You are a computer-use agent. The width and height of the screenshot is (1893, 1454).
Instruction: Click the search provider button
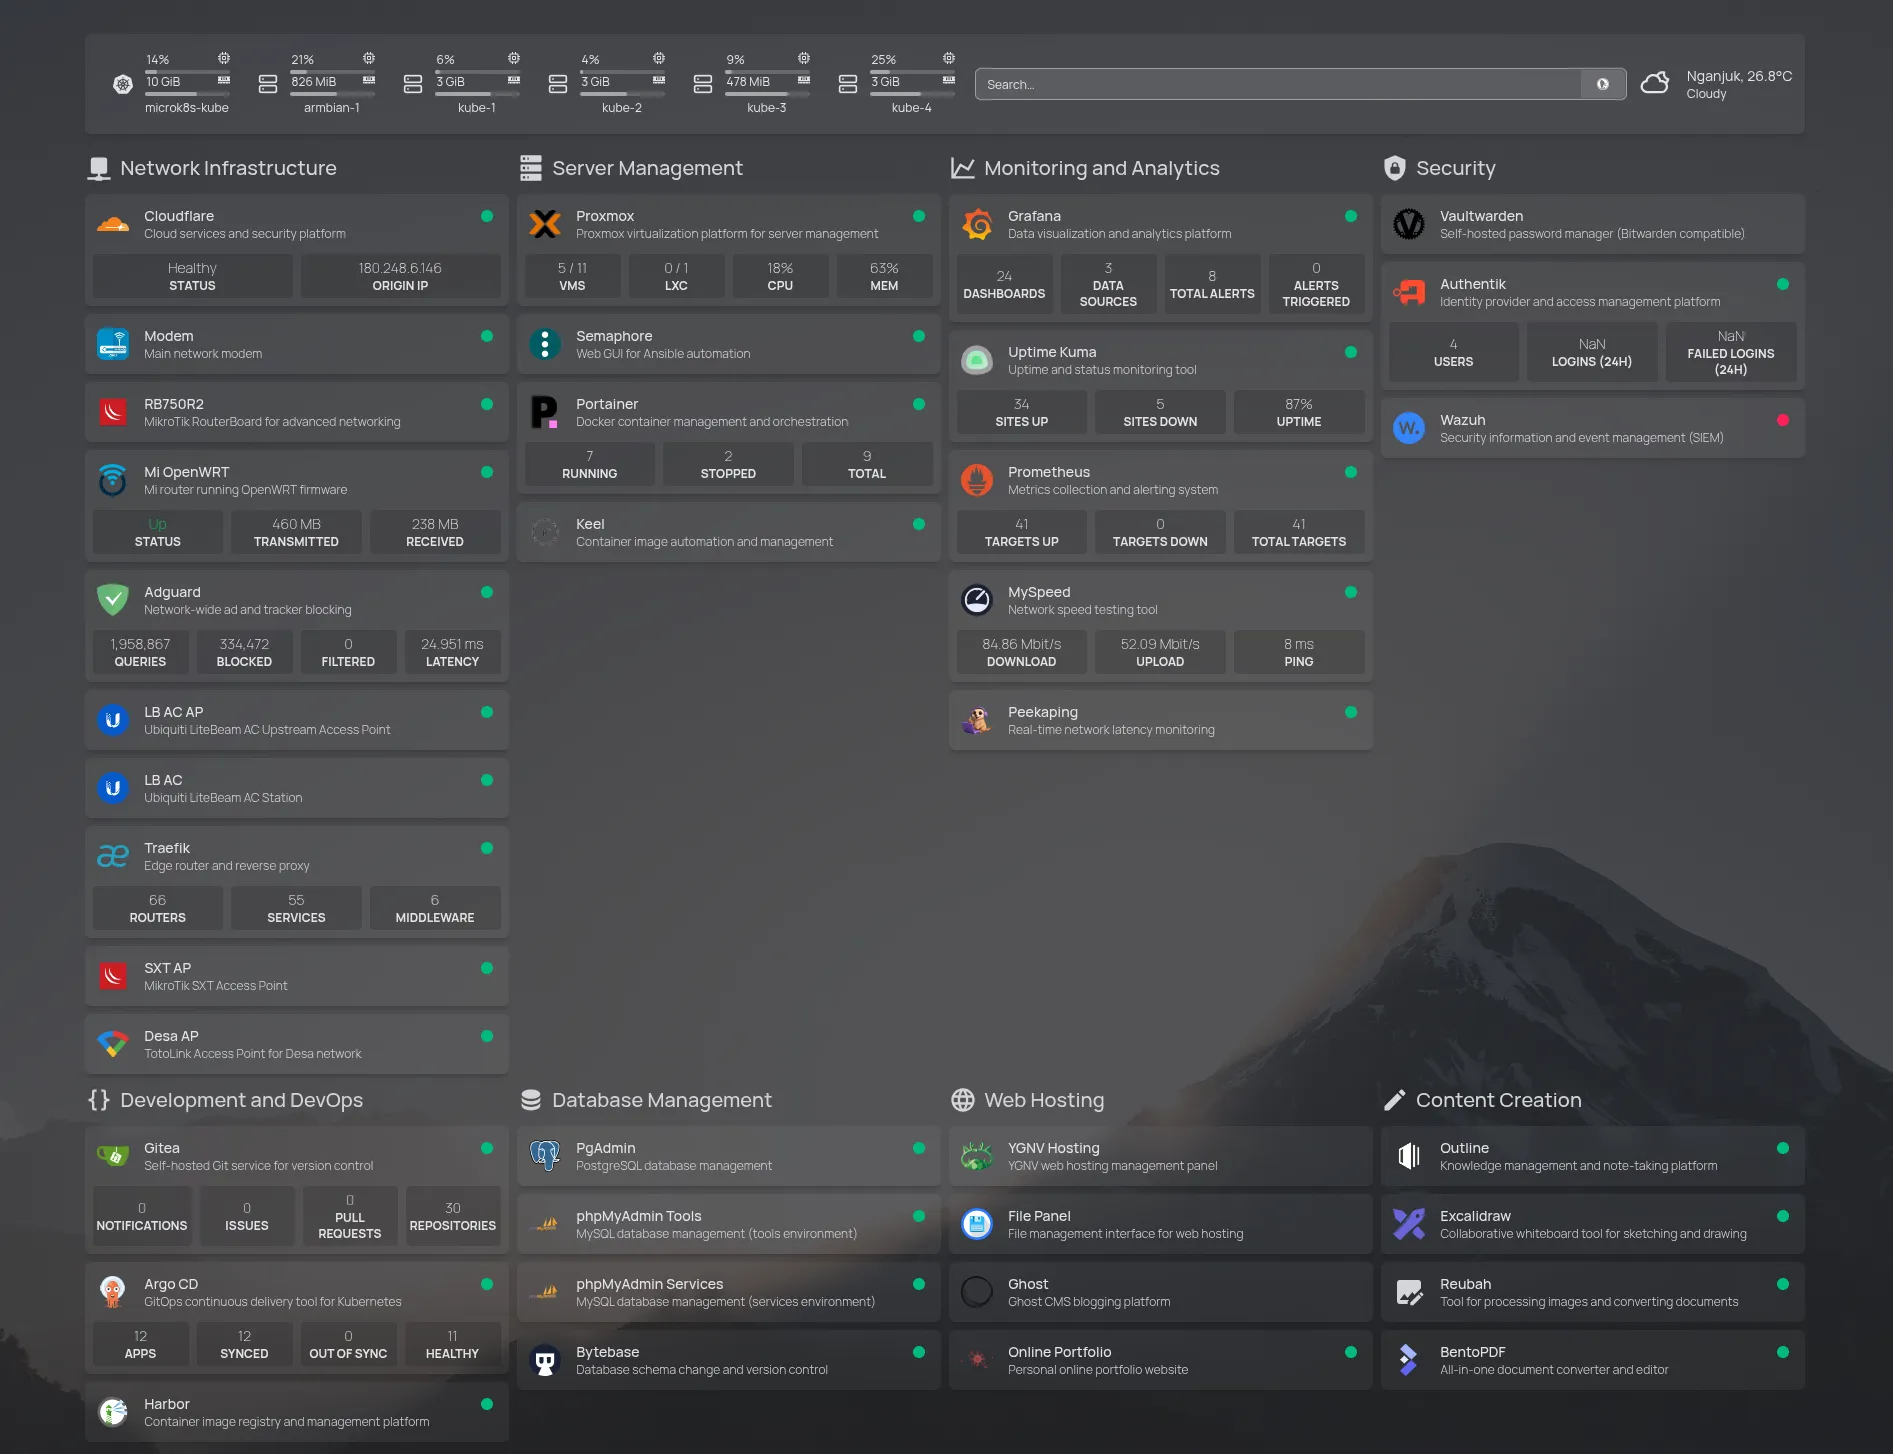tap(1603, 84)
